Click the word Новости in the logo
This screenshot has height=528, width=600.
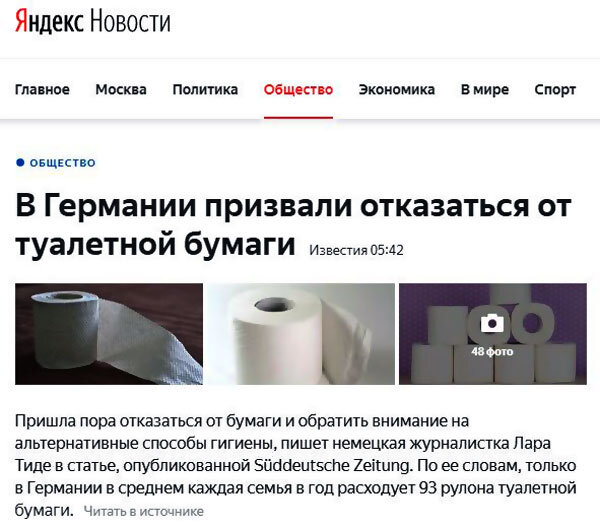[130, 21]
